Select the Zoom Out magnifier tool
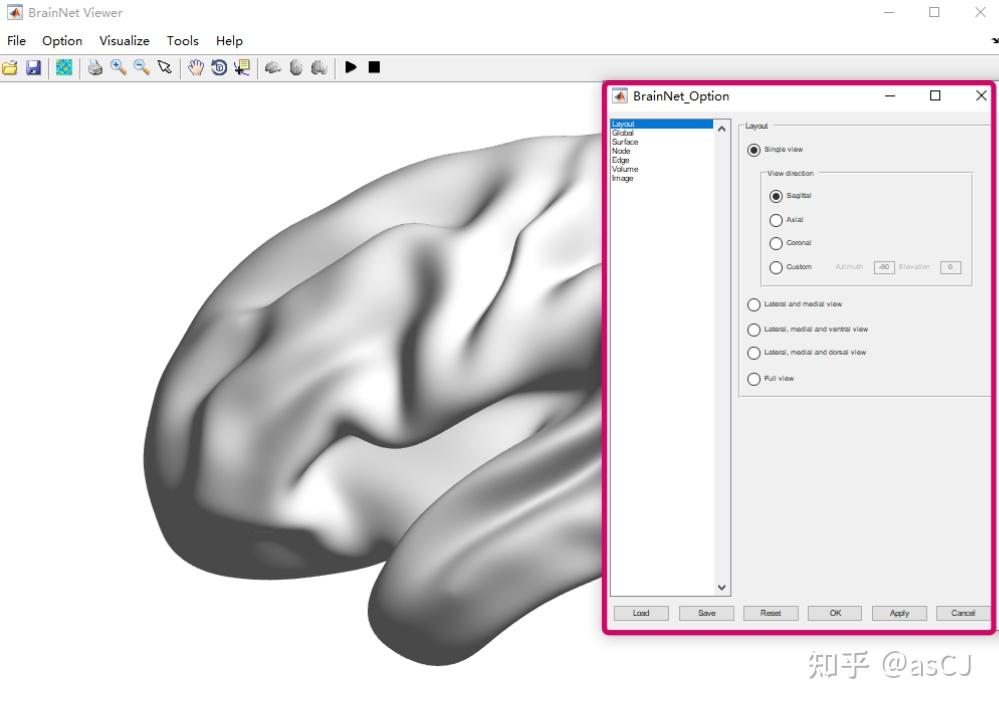Viewport: 999px width, 705px height. [141, 67]
